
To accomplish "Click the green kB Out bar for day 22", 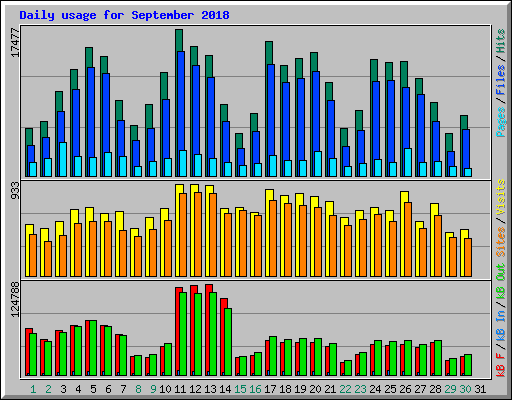I will click(x=348, y=368).
